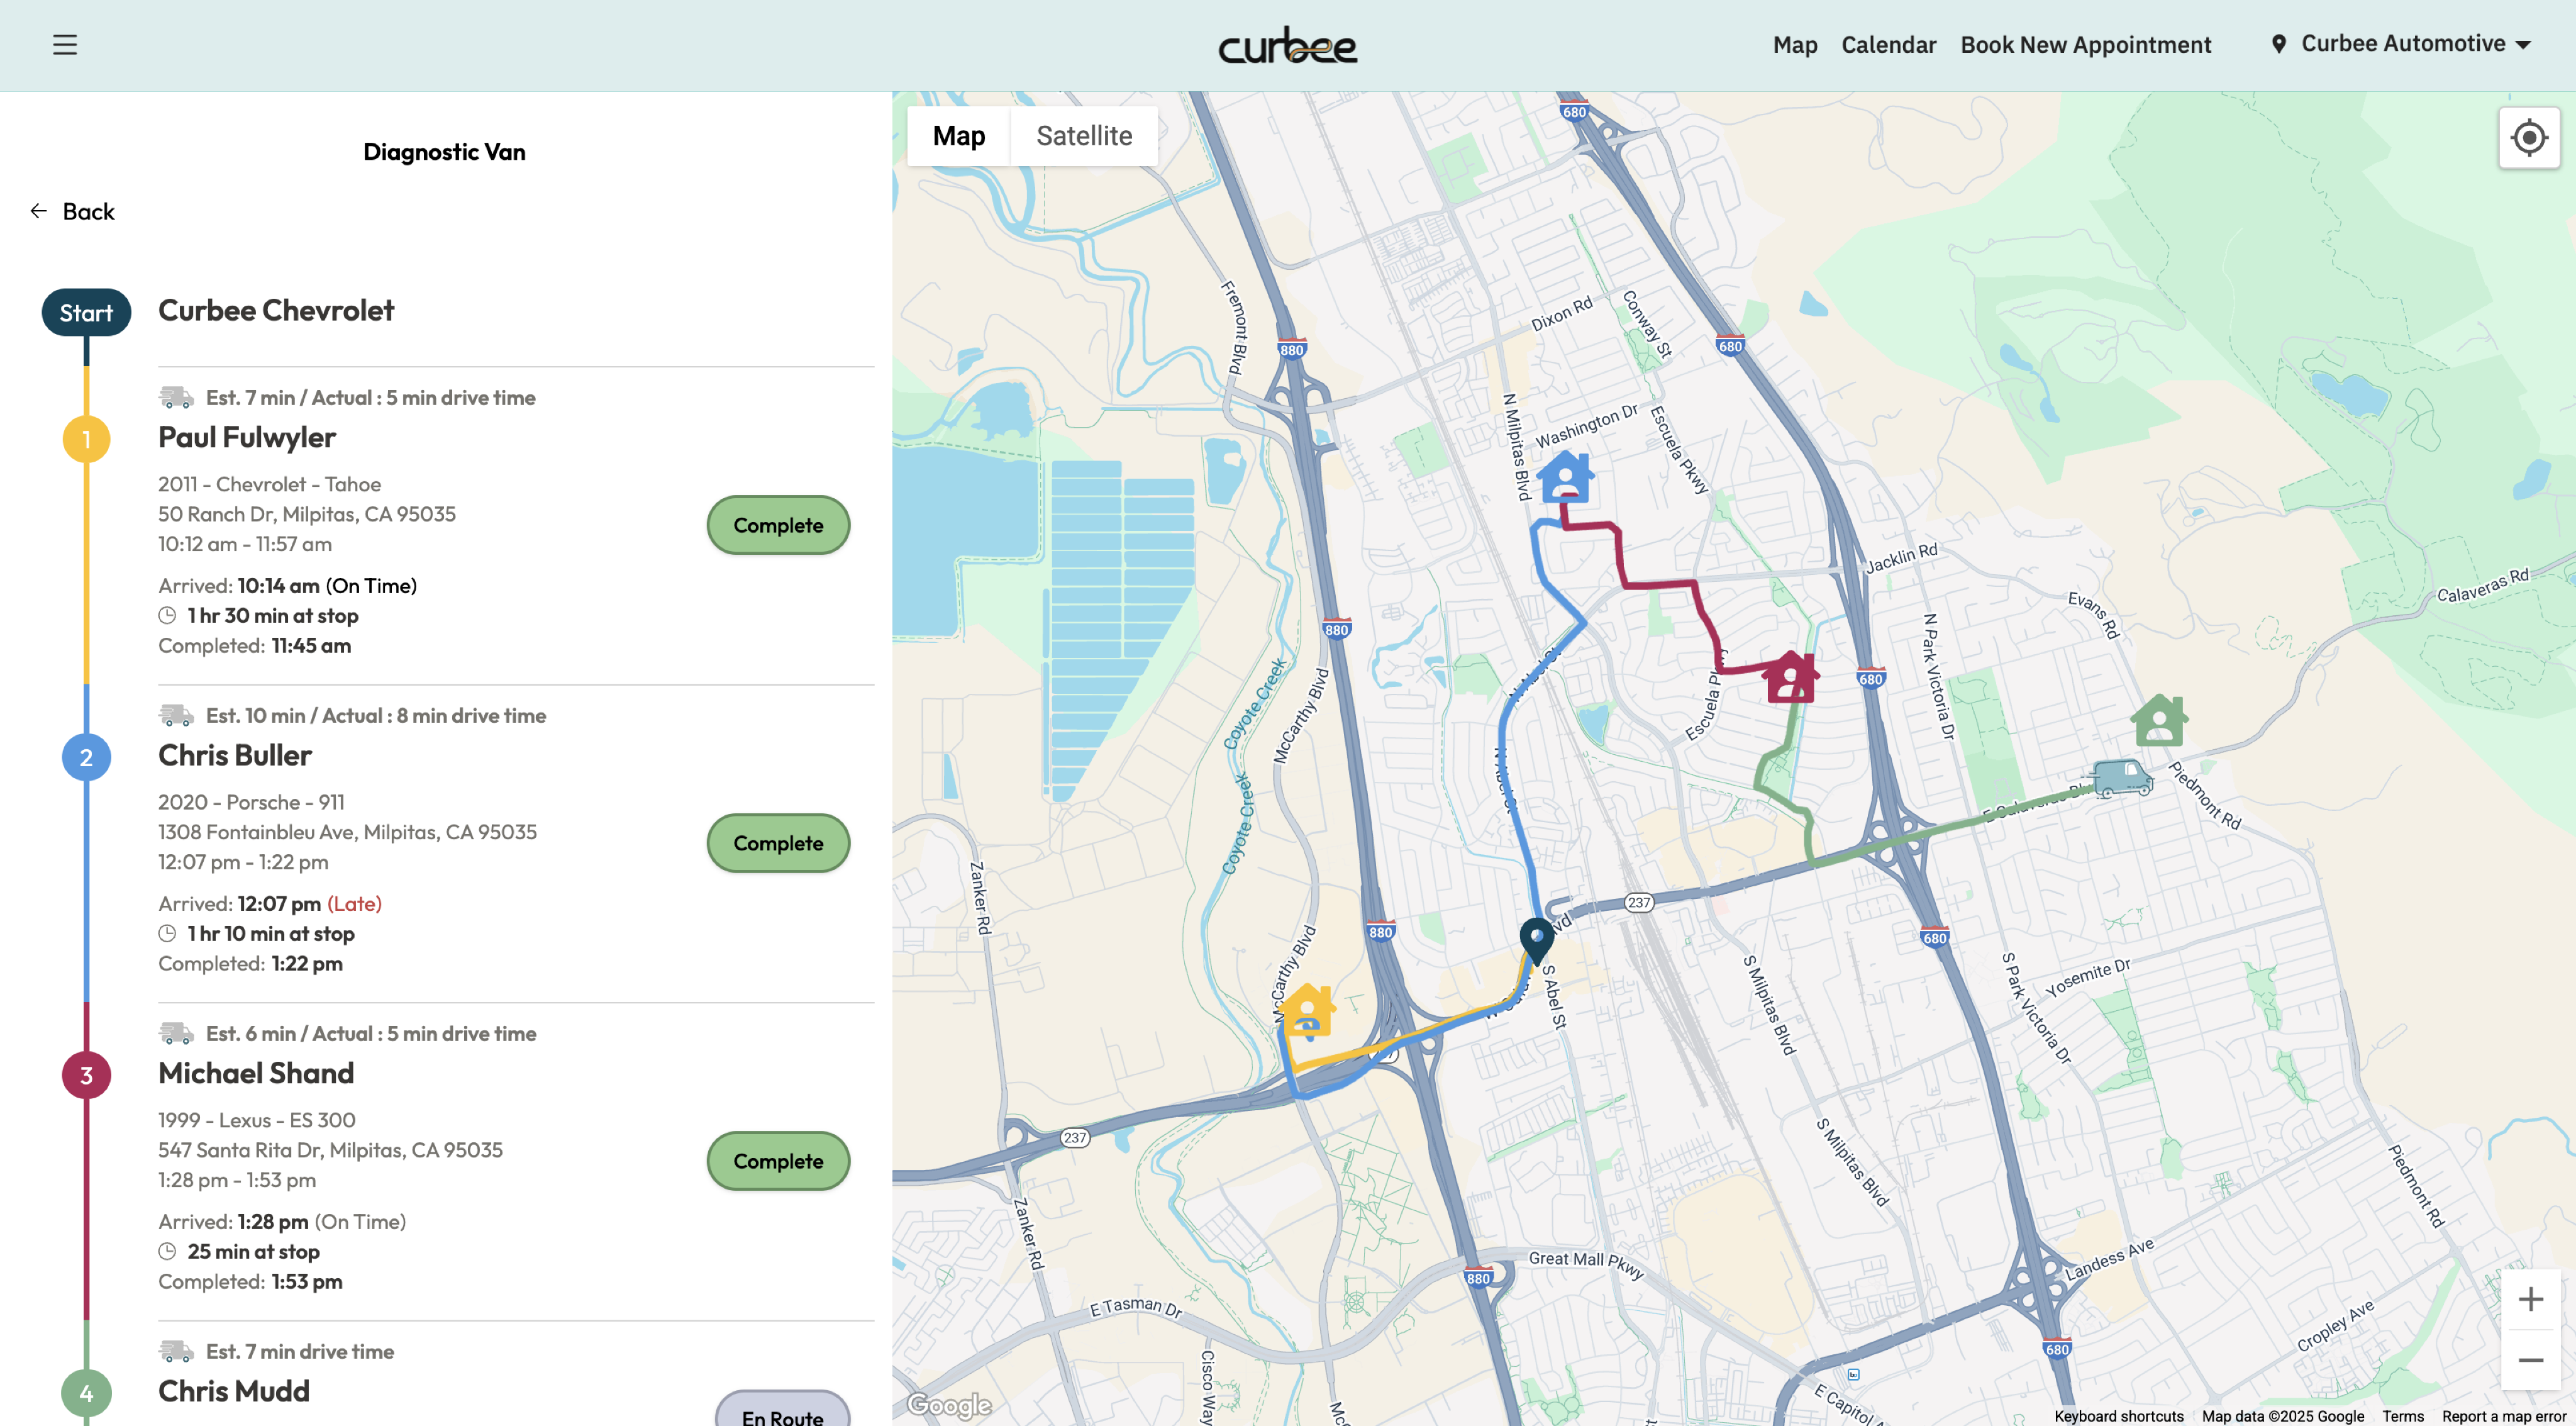
Task: Select stop 4 green marker
Action: (x=86, y=1393)
